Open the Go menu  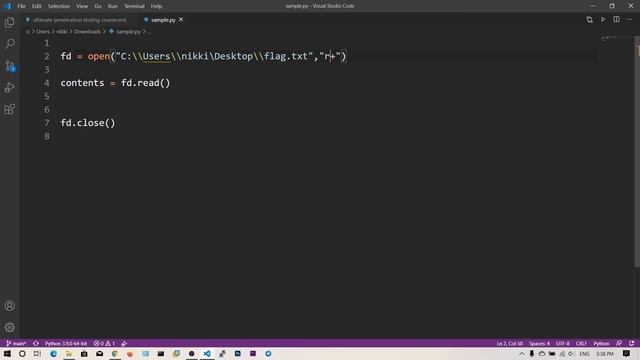(98, 6)
